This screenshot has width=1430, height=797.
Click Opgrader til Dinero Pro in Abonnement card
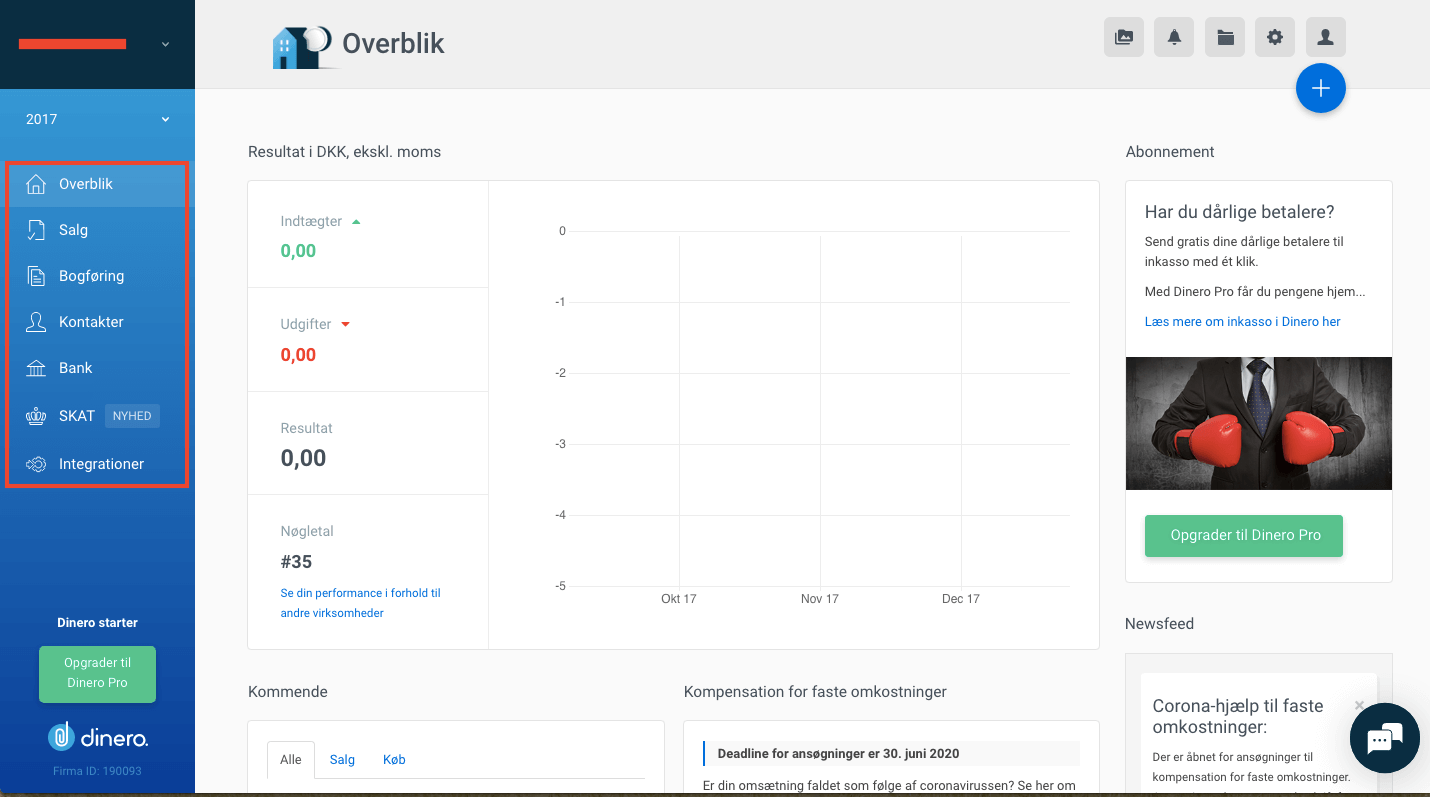click(x=1243, y=535)
